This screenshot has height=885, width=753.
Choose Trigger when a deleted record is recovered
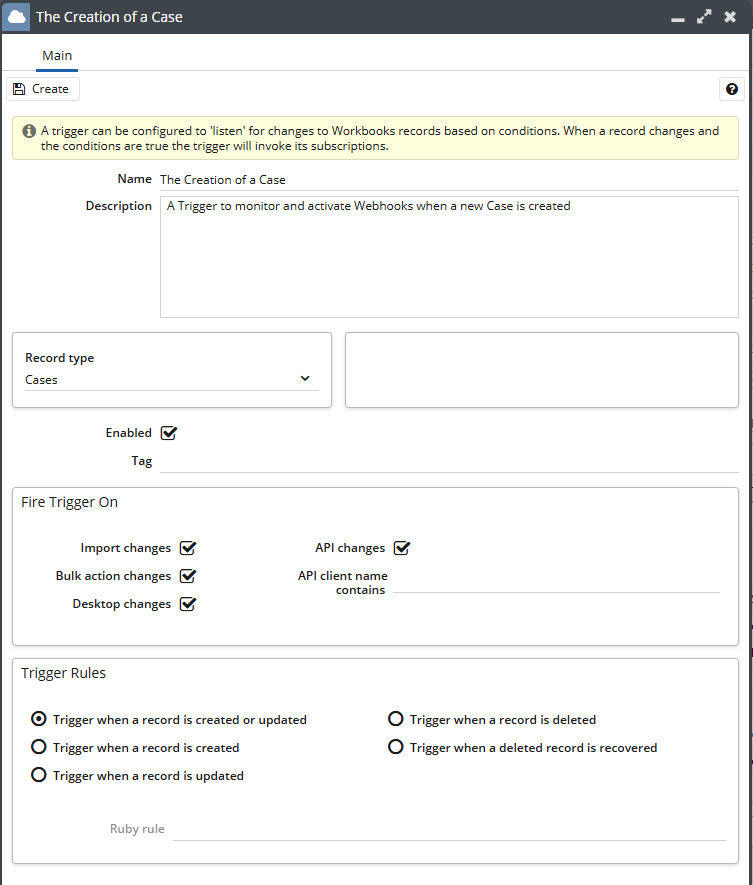[396, 747]
